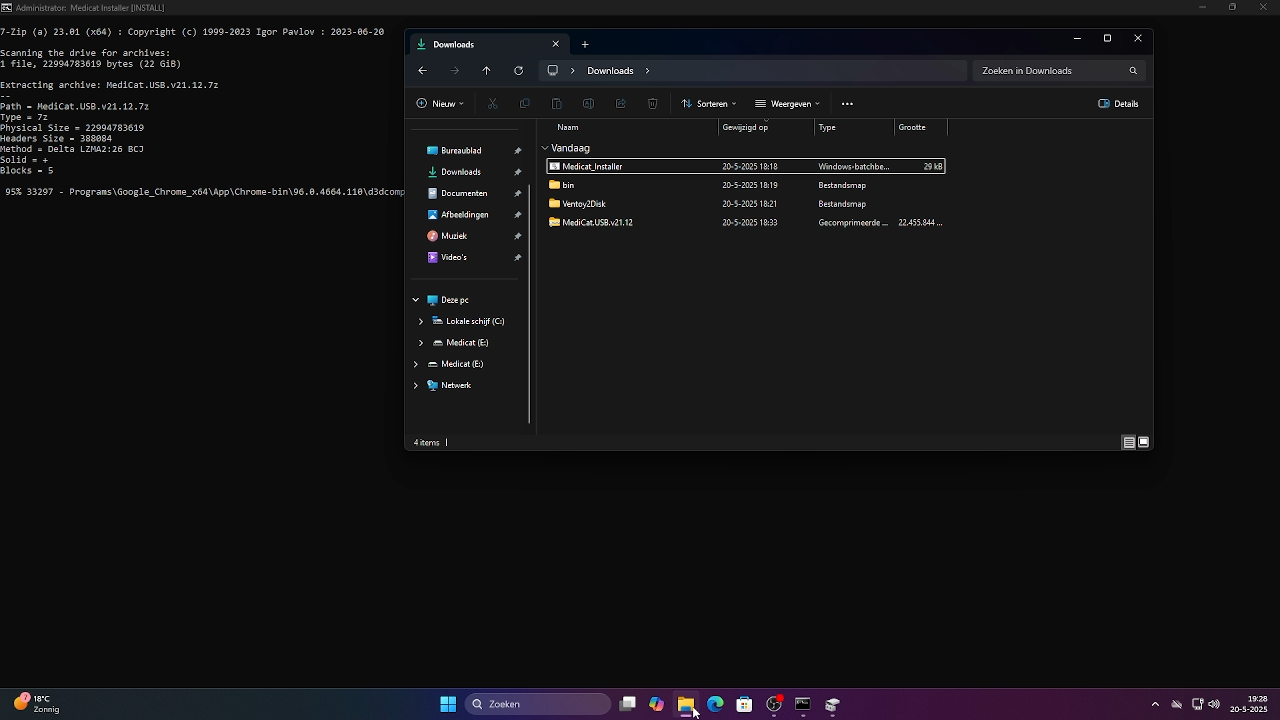1280x720 pixels.
Task: Open Microsoft Store from taskbar
Action: (x=744, y=704)
